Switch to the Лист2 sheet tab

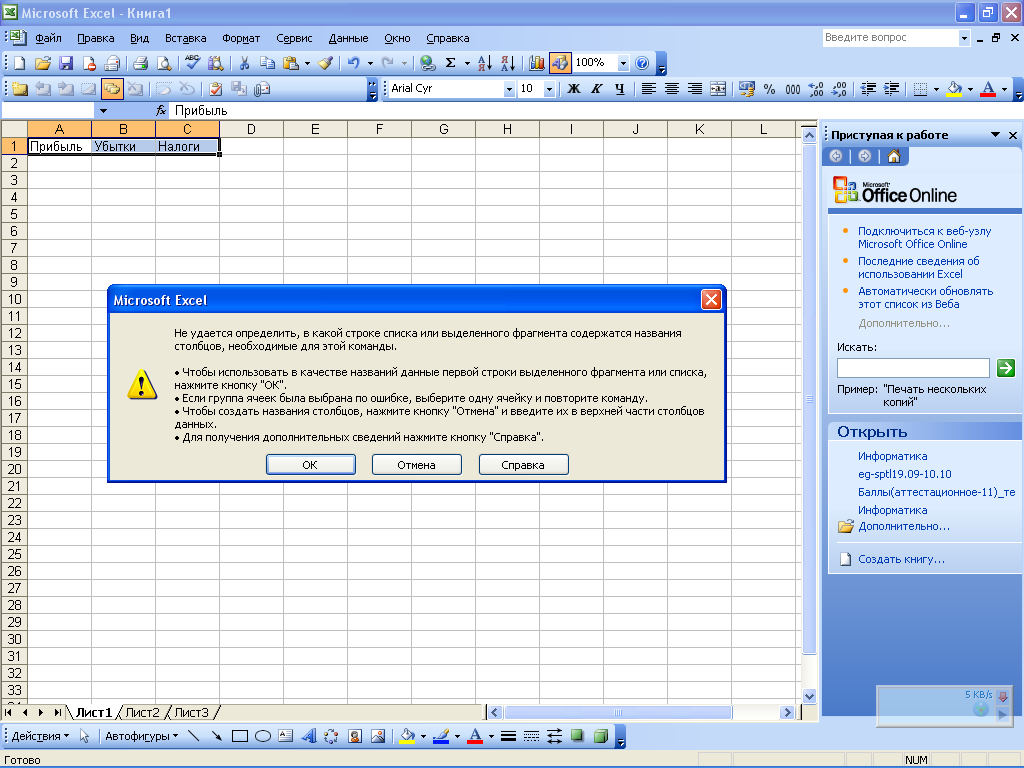point(142,712)
